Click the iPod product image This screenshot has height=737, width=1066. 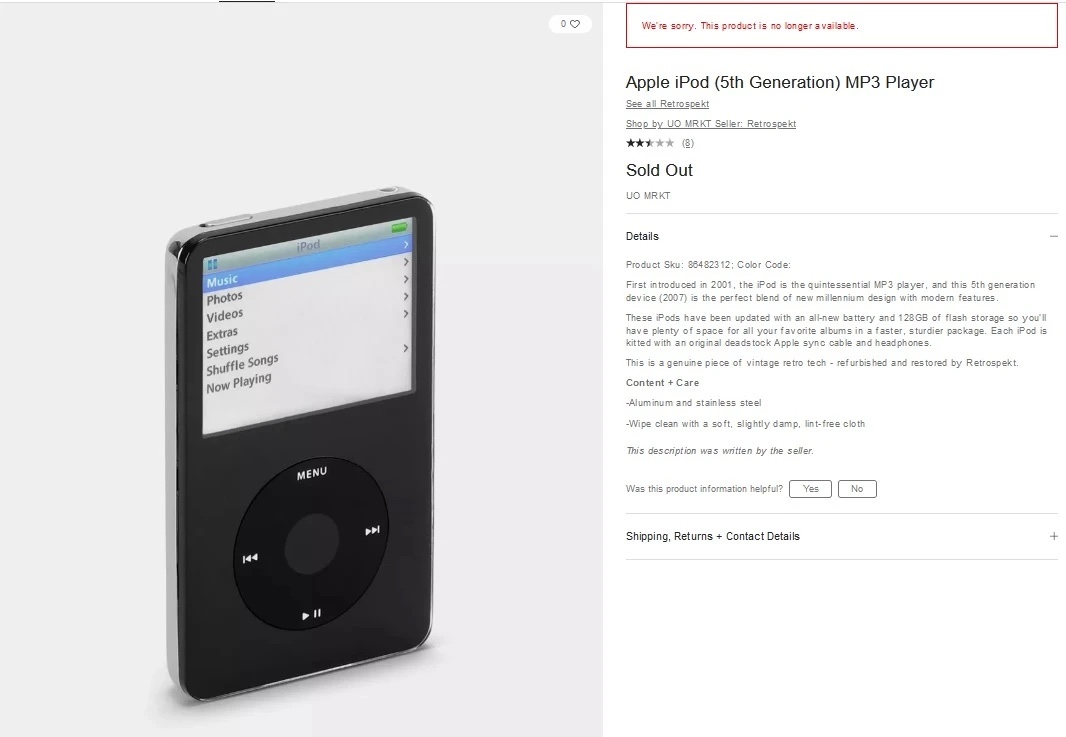pos(300,445)
